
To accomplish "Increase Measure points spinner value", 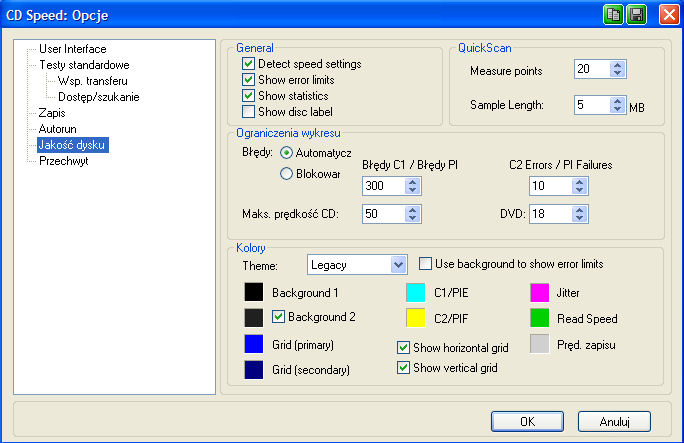I will click(x=617, y=65).
